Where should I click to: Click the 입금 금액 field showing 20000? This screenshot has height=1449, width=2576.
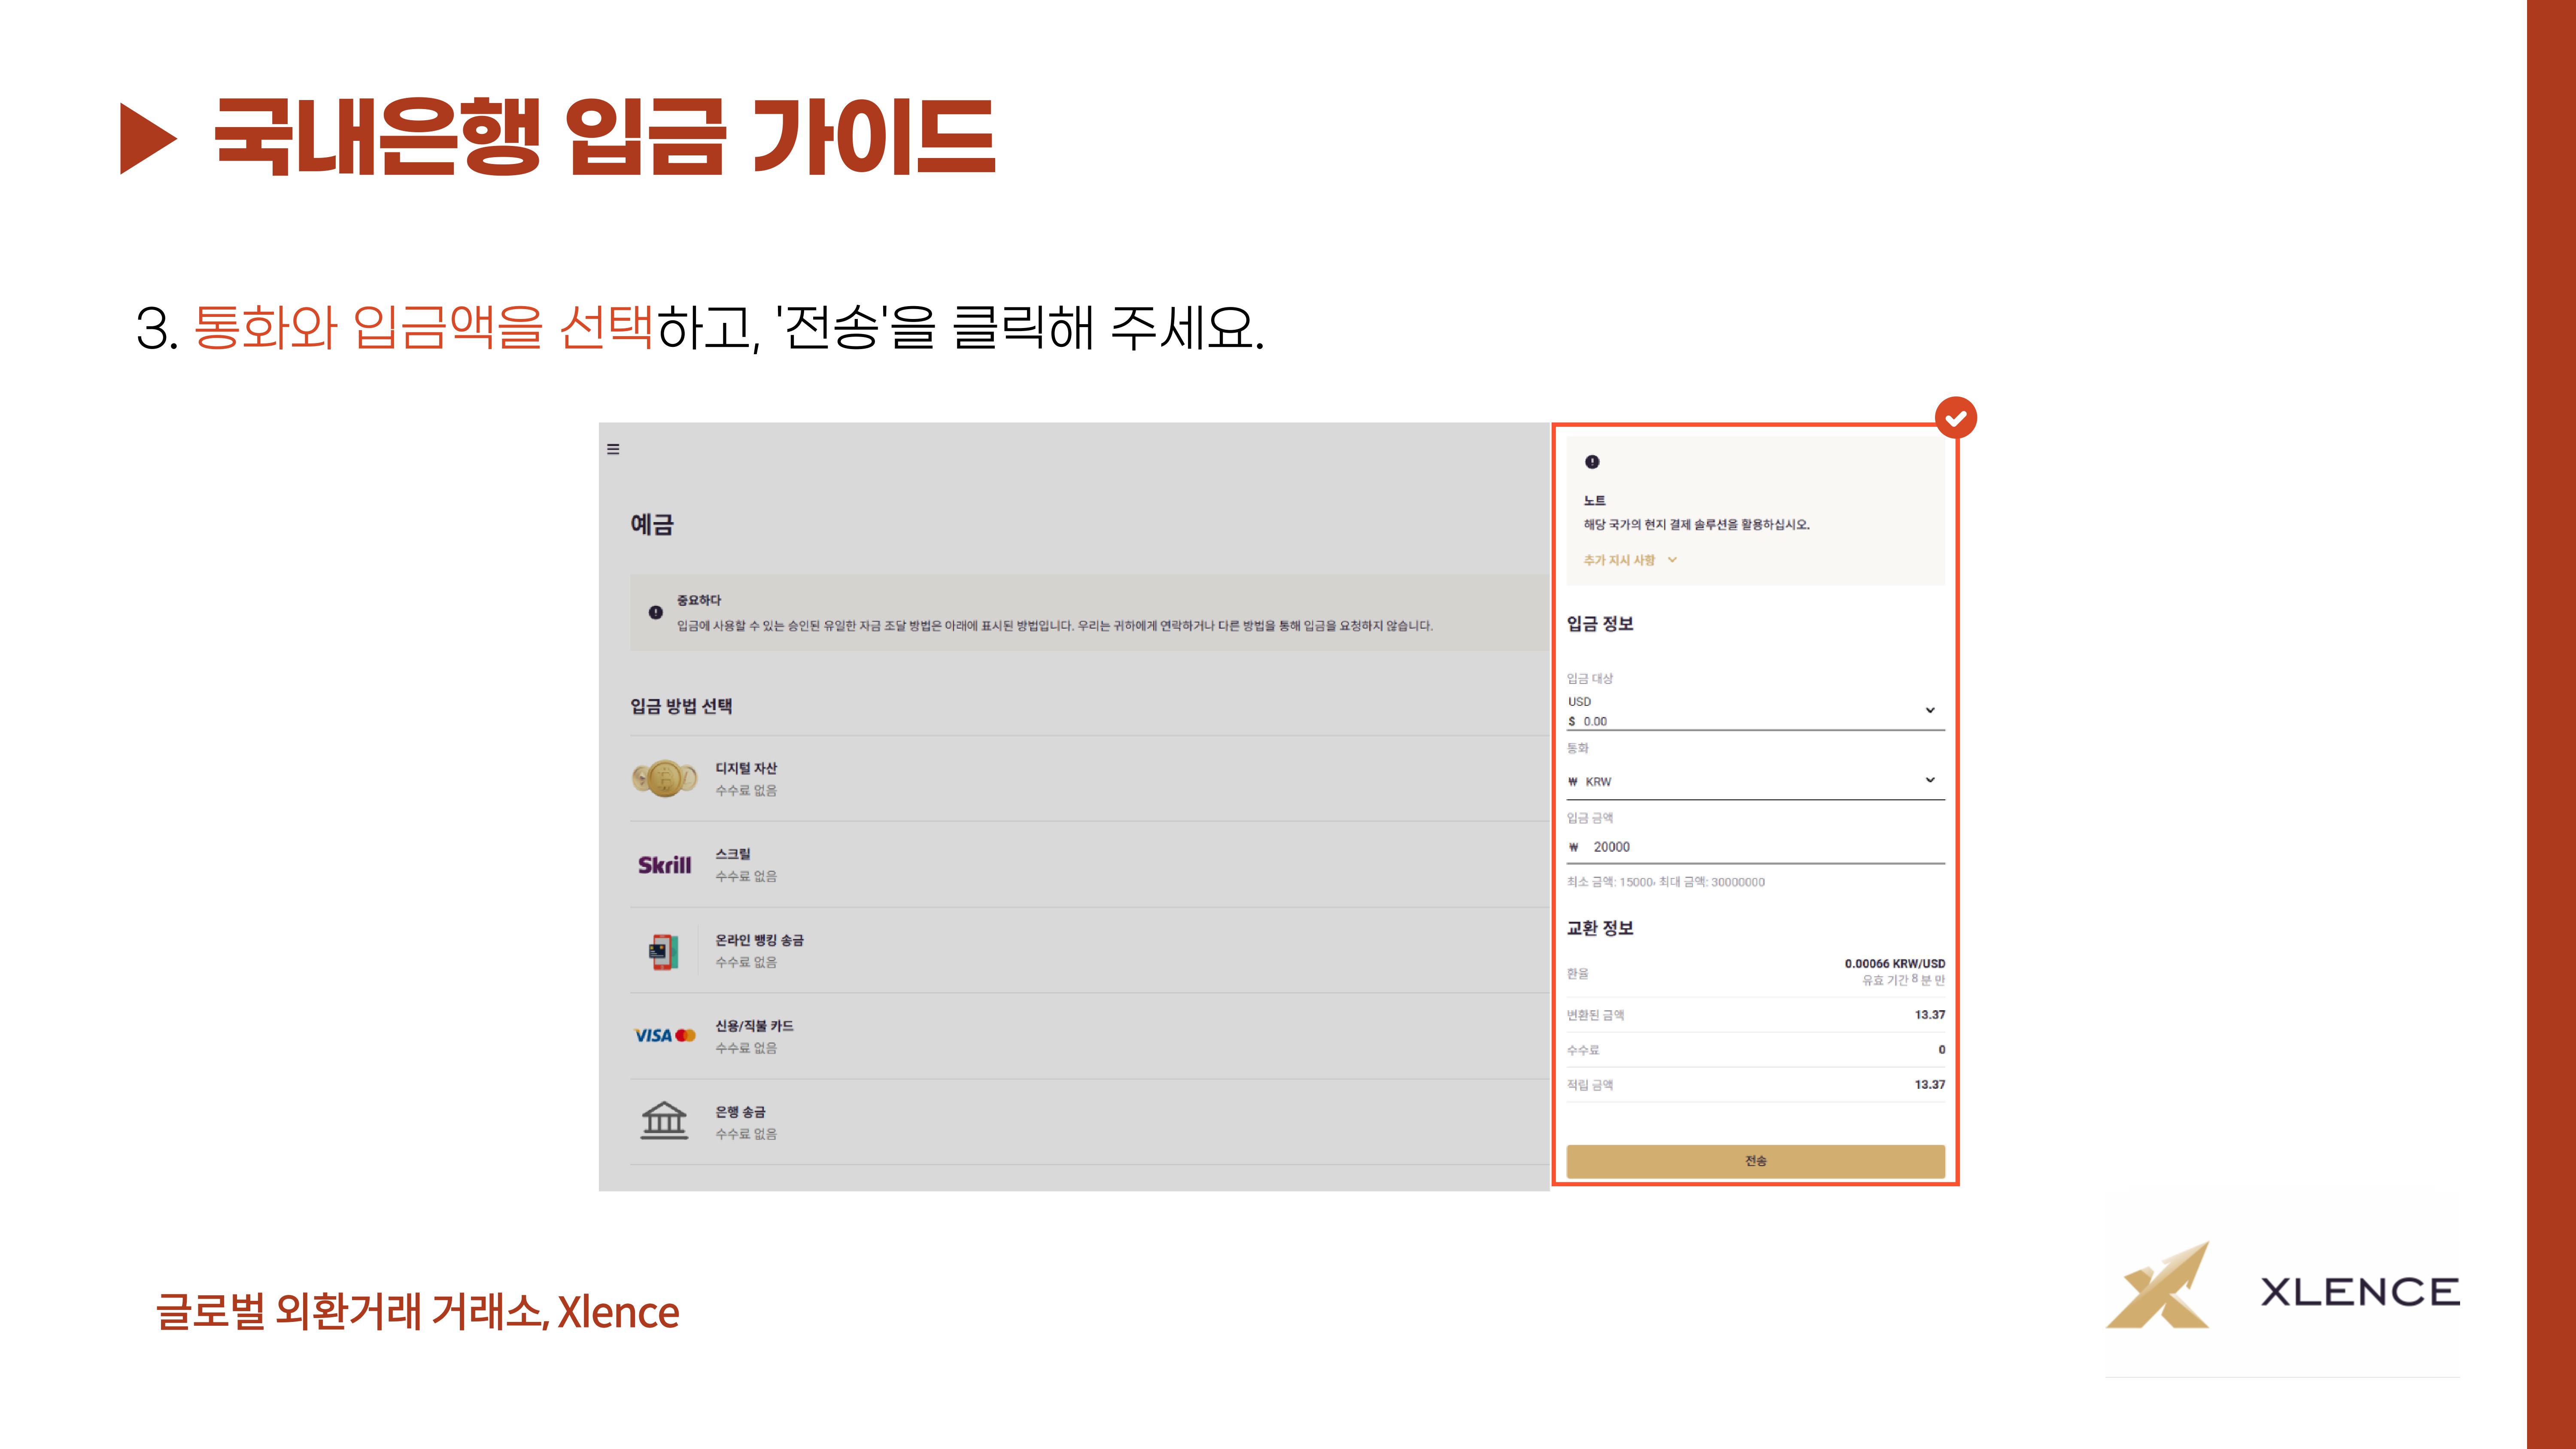pos(1755,847)
